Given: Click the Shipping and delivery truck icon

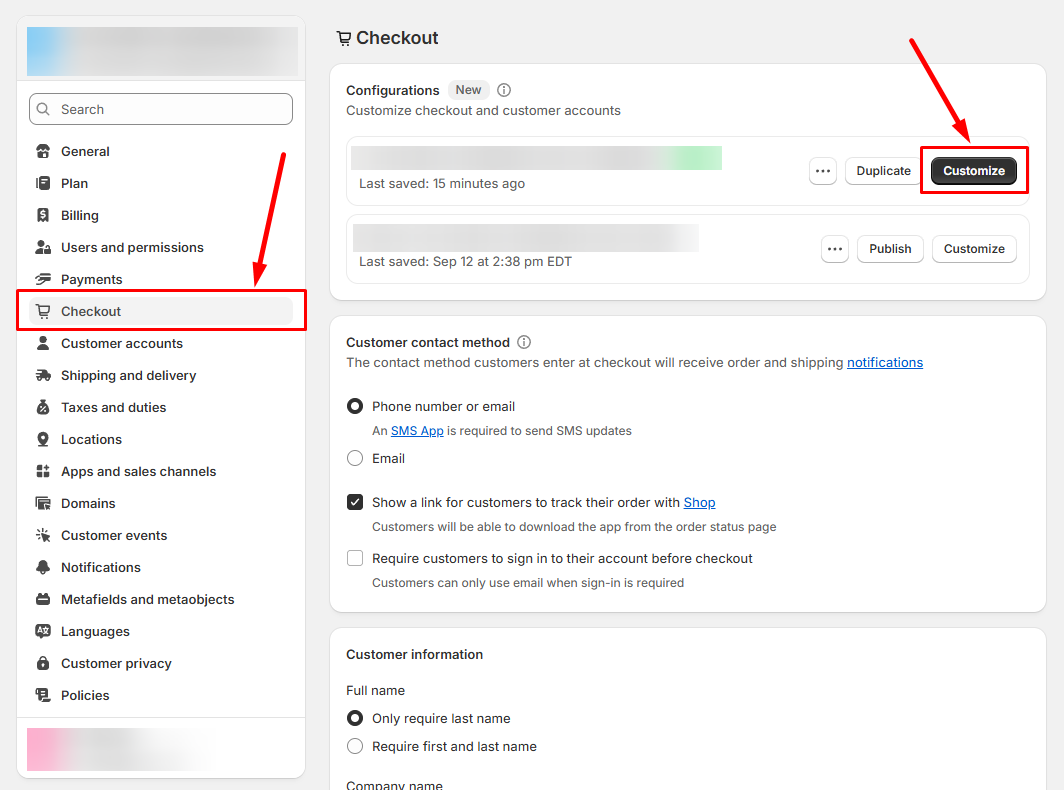Looking at the screenshot, I should click(43, 376).
